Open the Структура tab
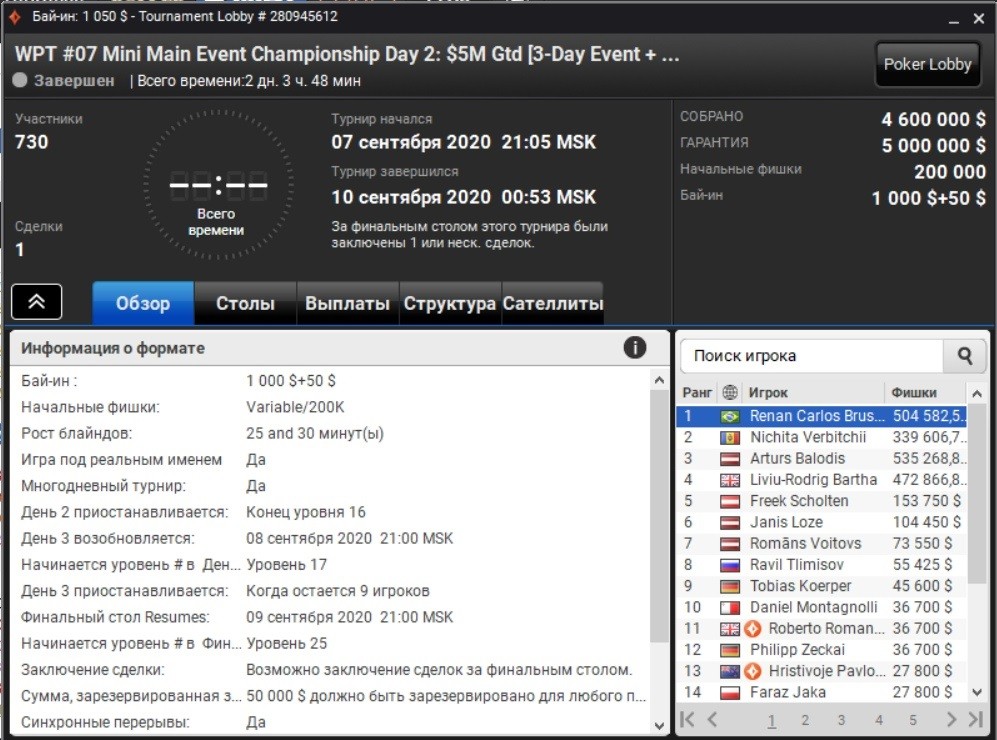The image size is (997, 740). pyautogui.click(x=450, y=303)
